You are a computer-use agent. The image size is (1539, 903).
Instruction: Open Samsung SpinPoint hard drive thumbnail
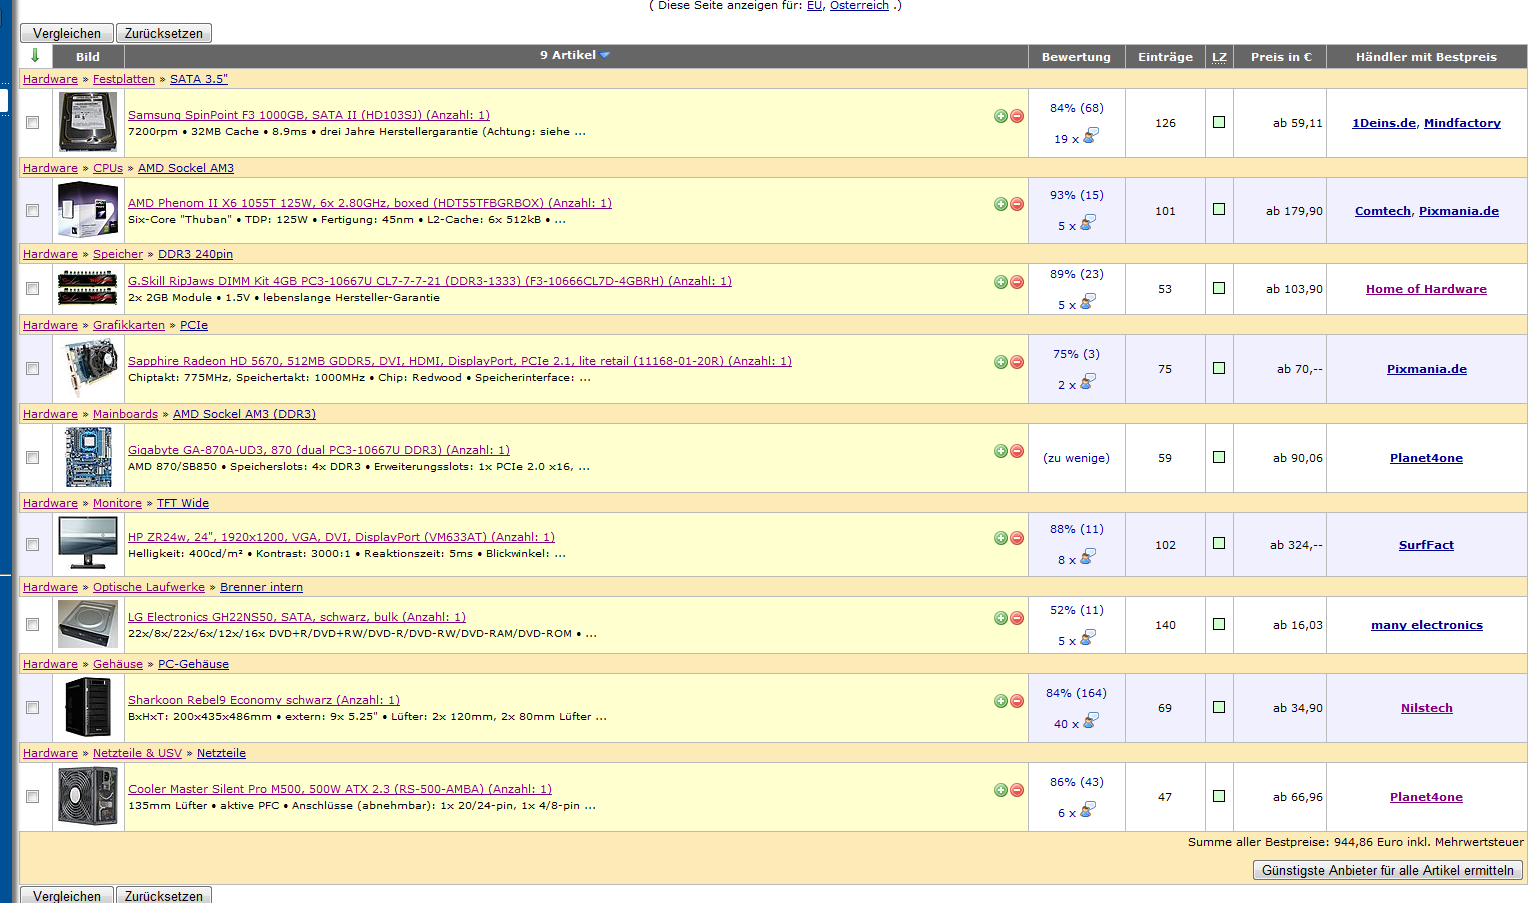point(88,122)
